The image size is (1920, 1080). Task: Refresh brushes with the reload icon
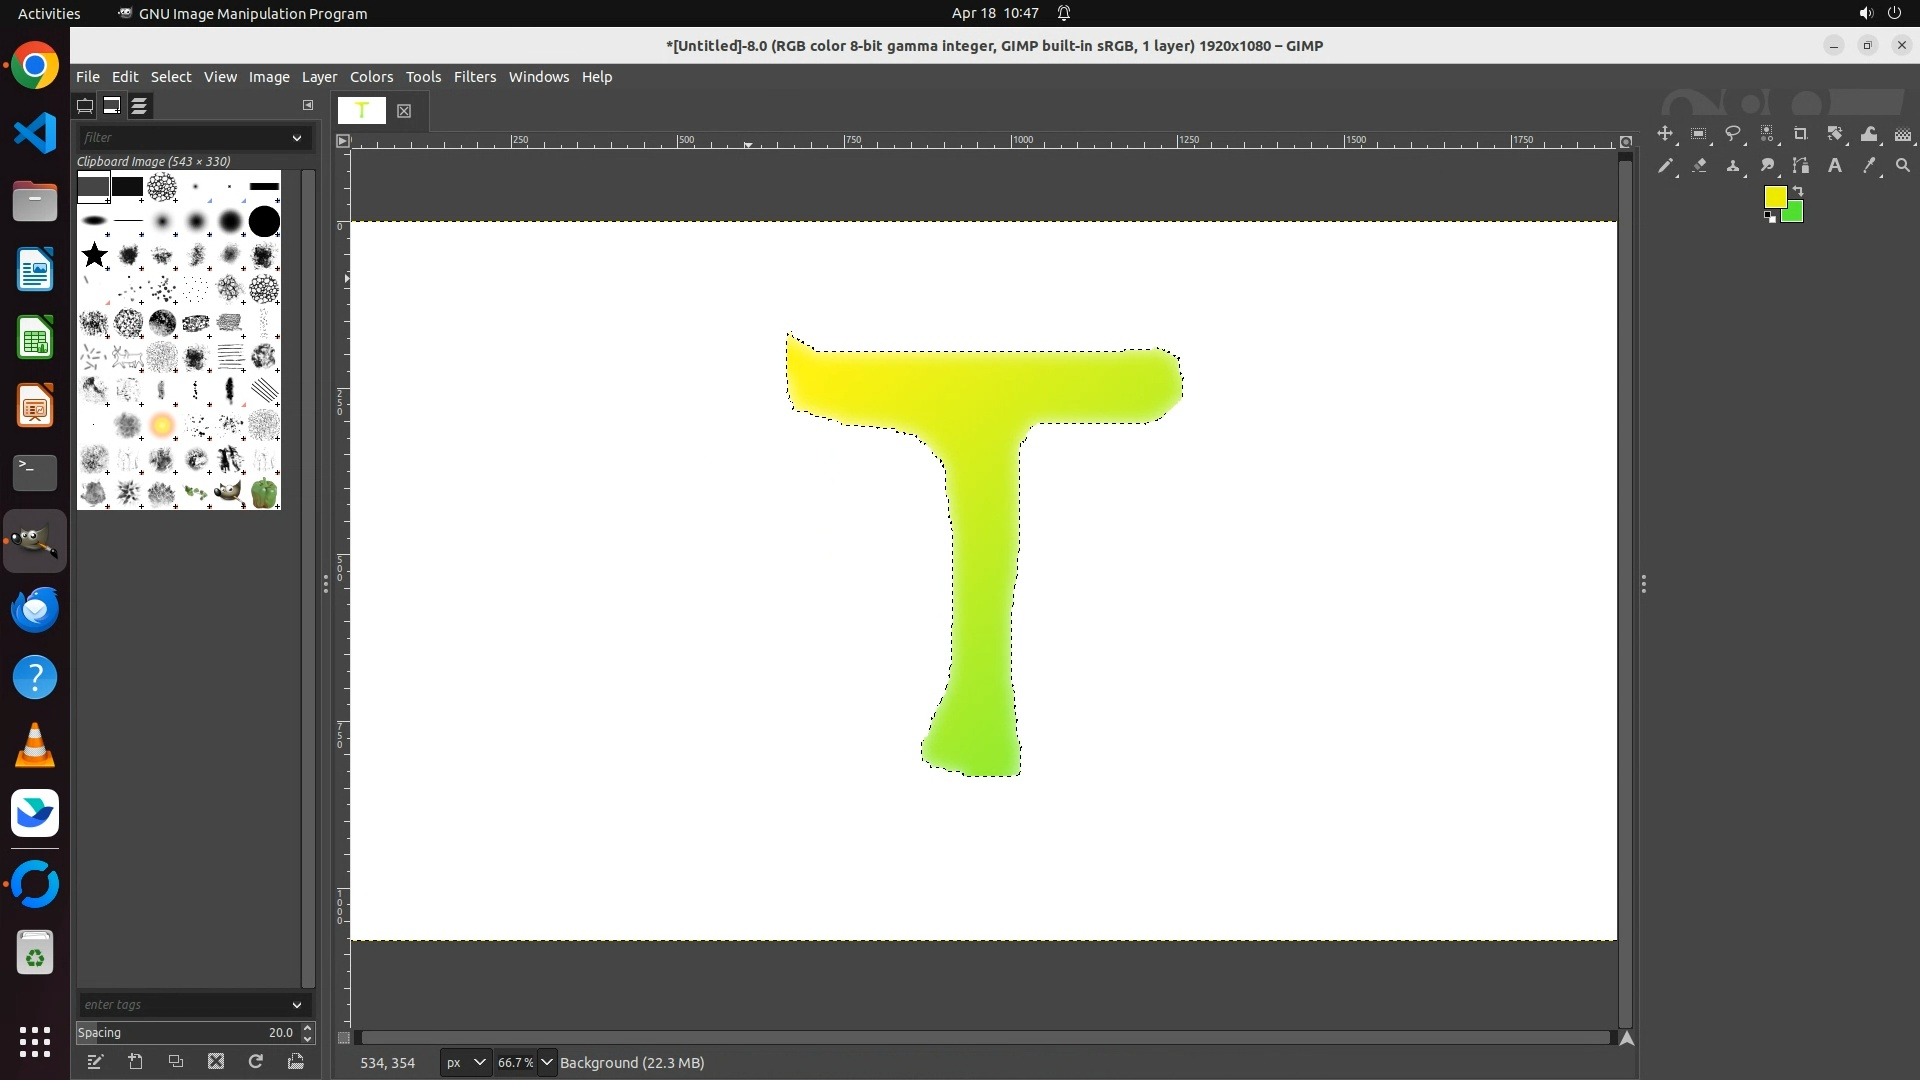click(256, 1062)
